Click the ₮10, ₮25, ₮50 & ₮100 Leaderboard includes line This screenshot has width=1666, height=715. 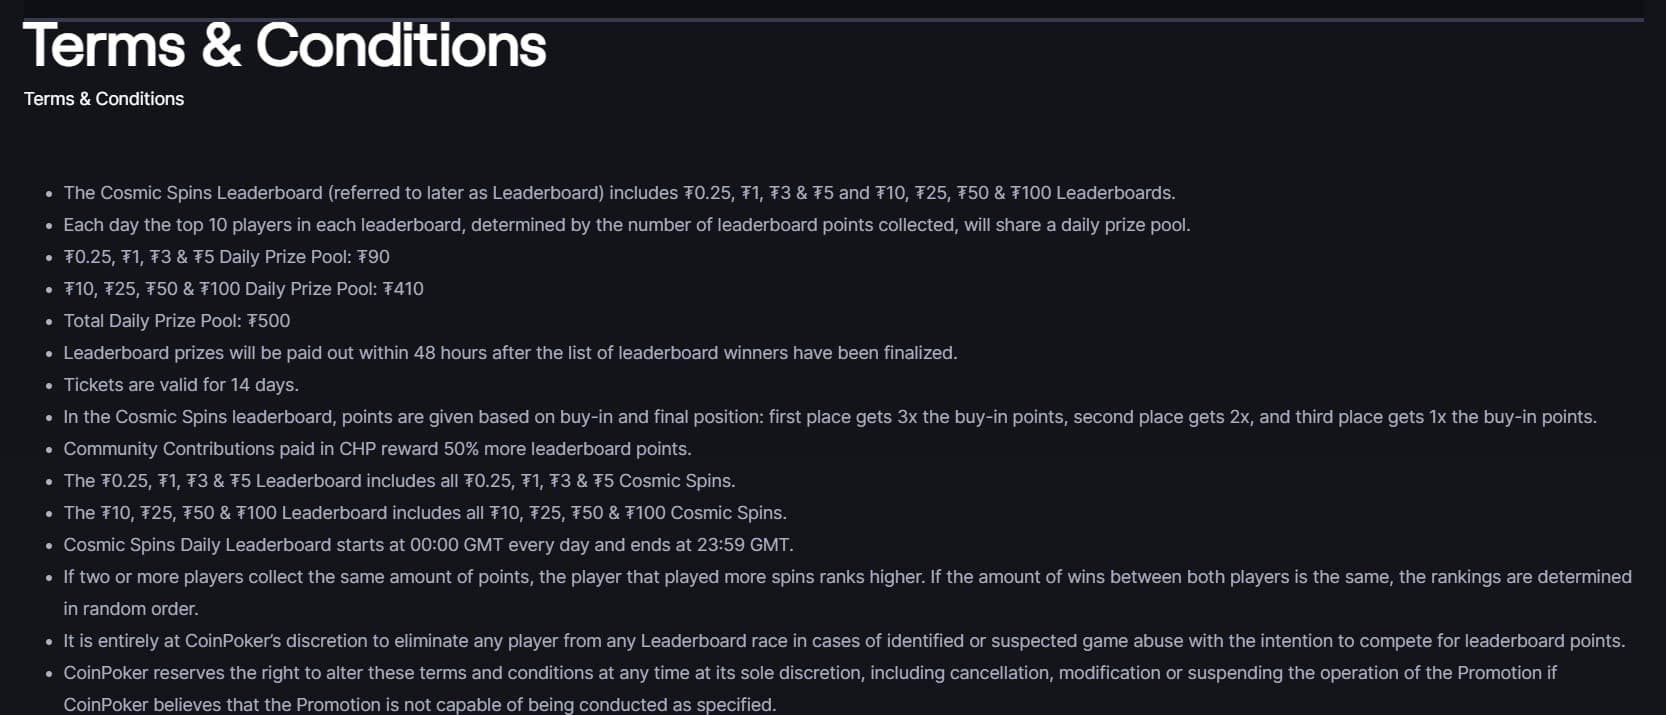(425, 513)
